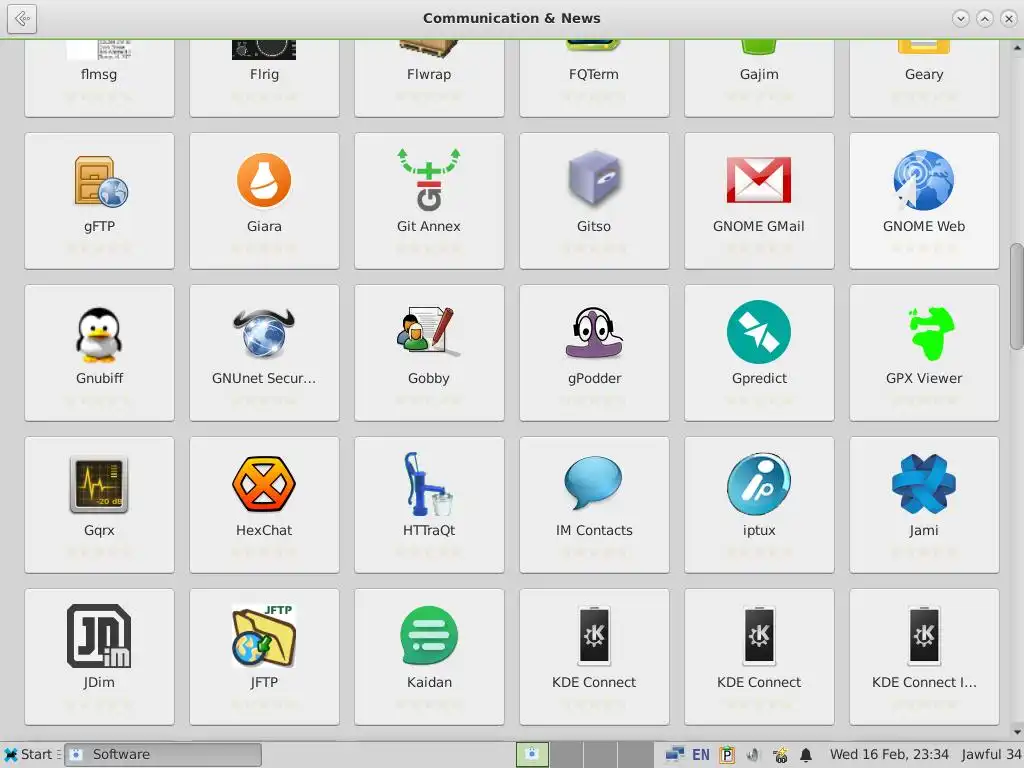Click the Gitso cube icon
The image size is (1024, 768).
594,179
